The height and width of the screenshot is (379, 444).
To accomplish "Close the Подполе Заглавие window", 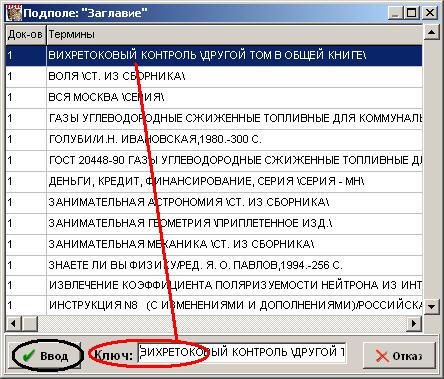I will pos(430,13).
